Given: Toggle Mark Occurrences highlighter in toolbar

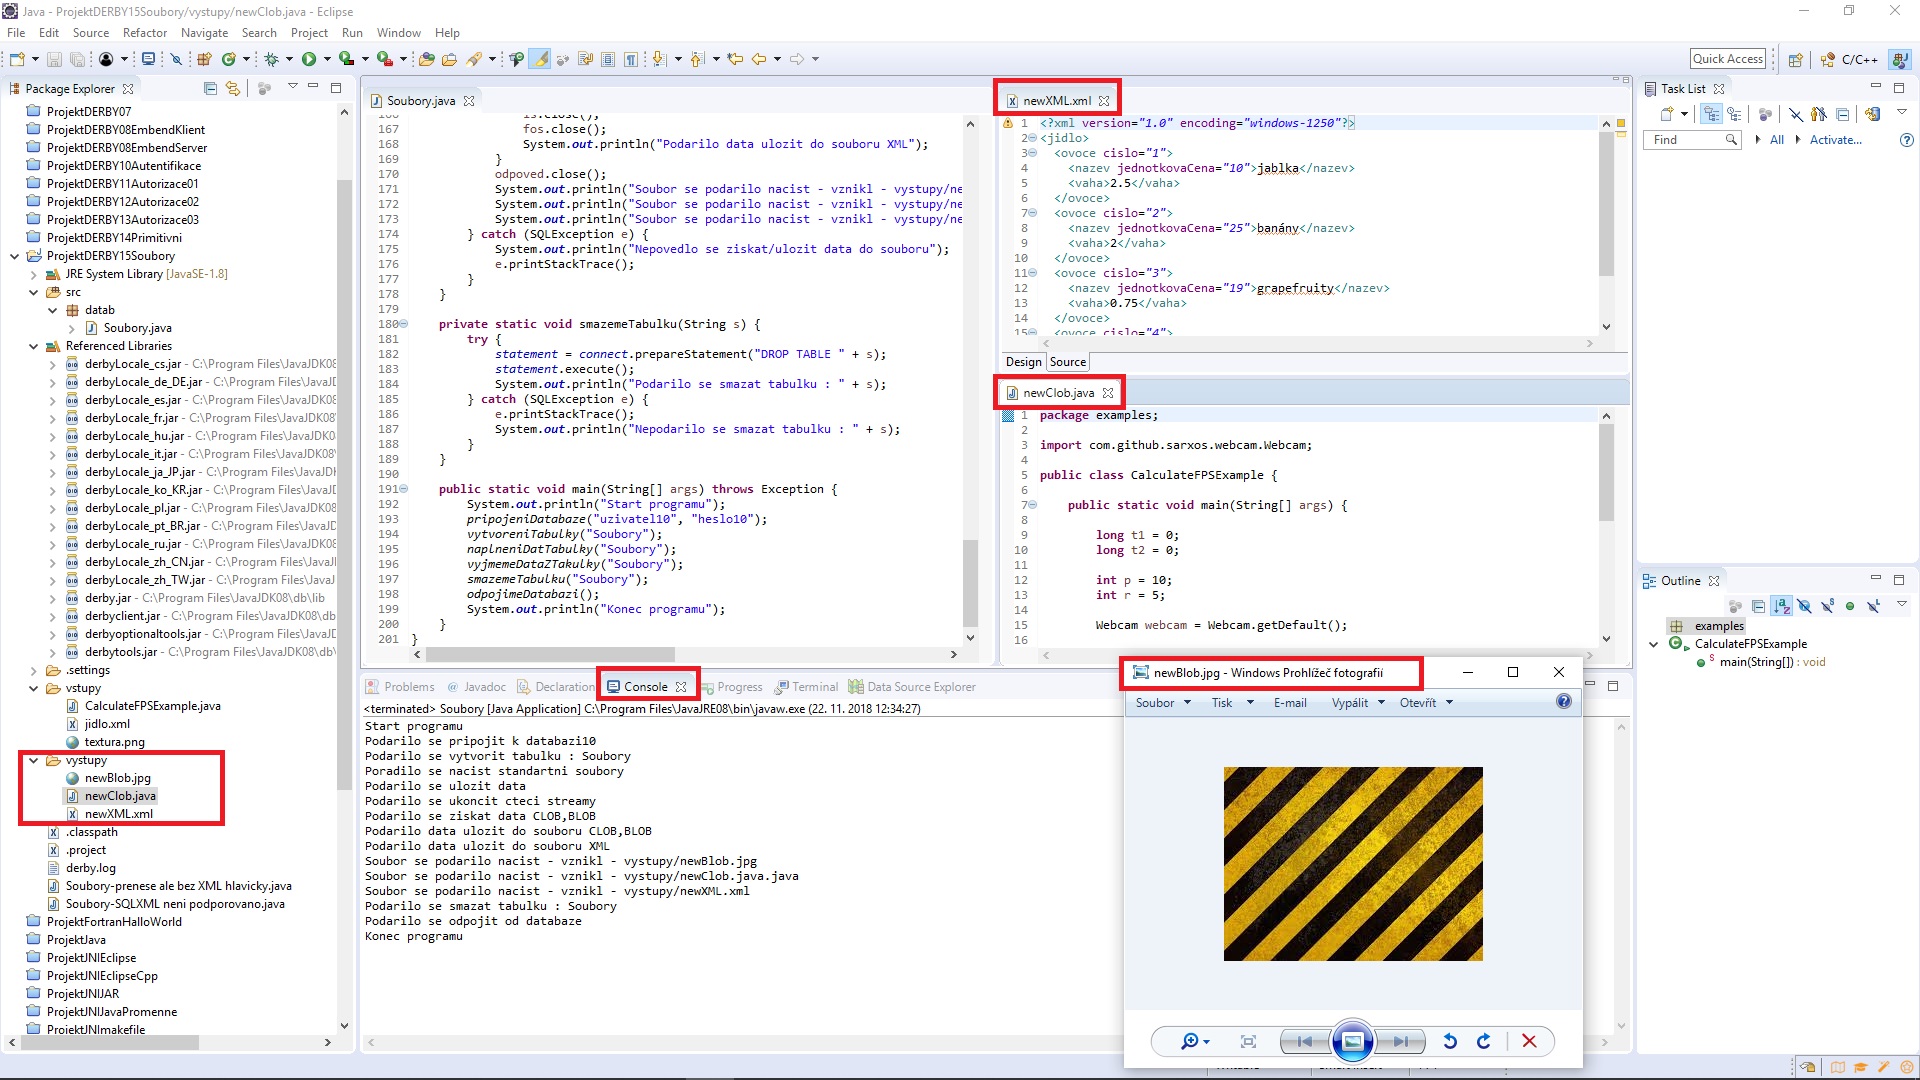Looking at the screenshot, I should click(x=540, y=59).
